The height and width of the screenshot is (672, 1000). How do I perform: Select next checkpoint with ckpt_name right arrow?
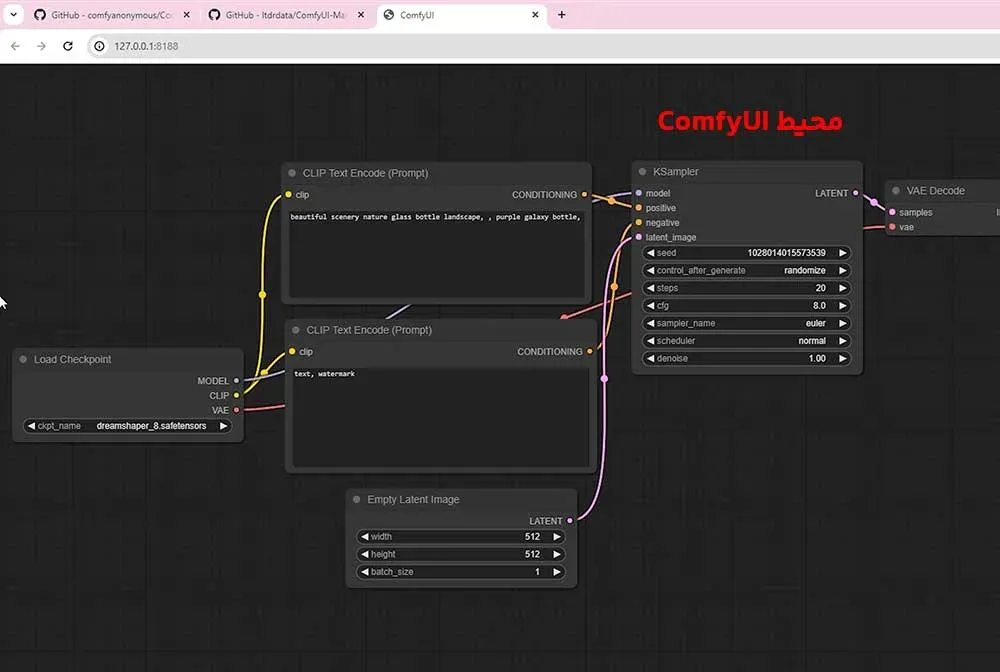click(x=223, y=426)
